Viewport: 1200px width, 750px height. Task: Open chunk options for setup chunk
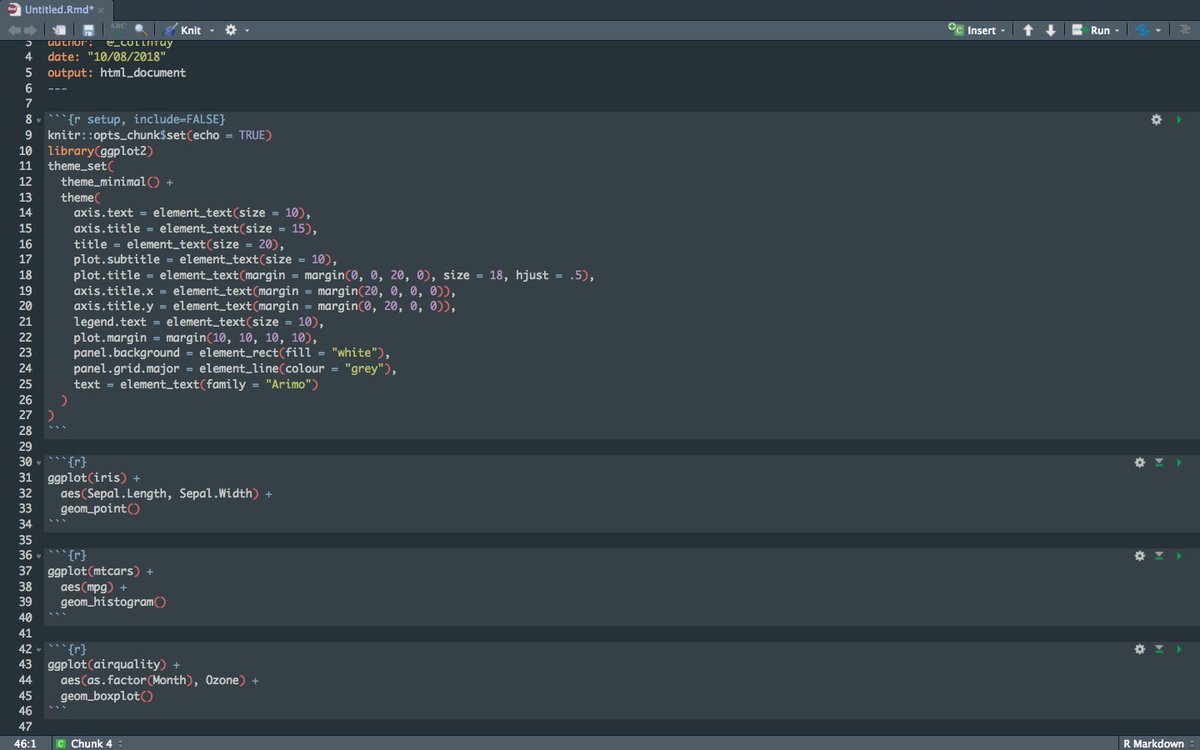pos(1157,119)
